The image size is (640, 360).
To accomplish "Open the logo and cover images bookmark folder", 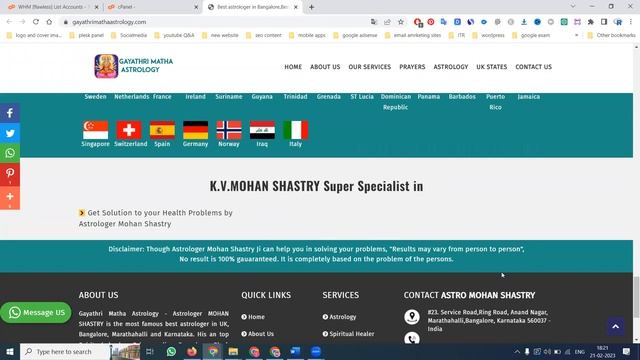I will tap(34, 36).
